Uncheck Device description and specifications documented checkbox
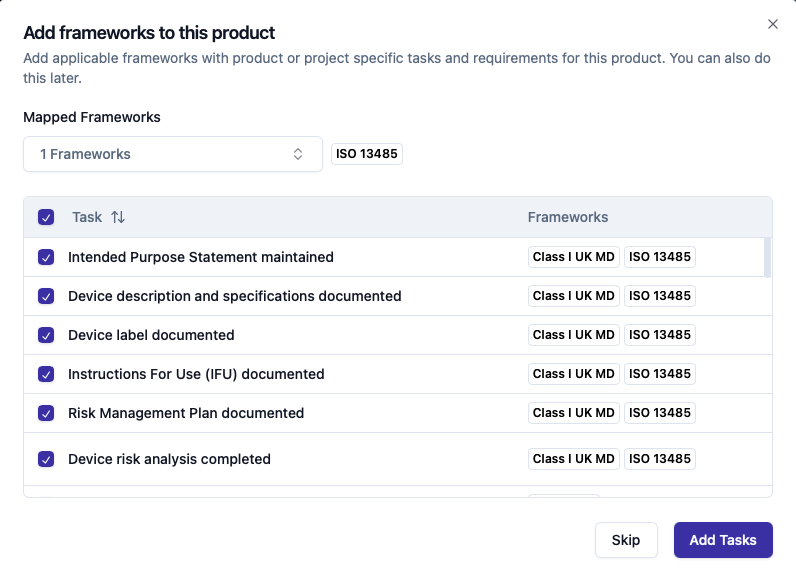 (x=46, y=296)
